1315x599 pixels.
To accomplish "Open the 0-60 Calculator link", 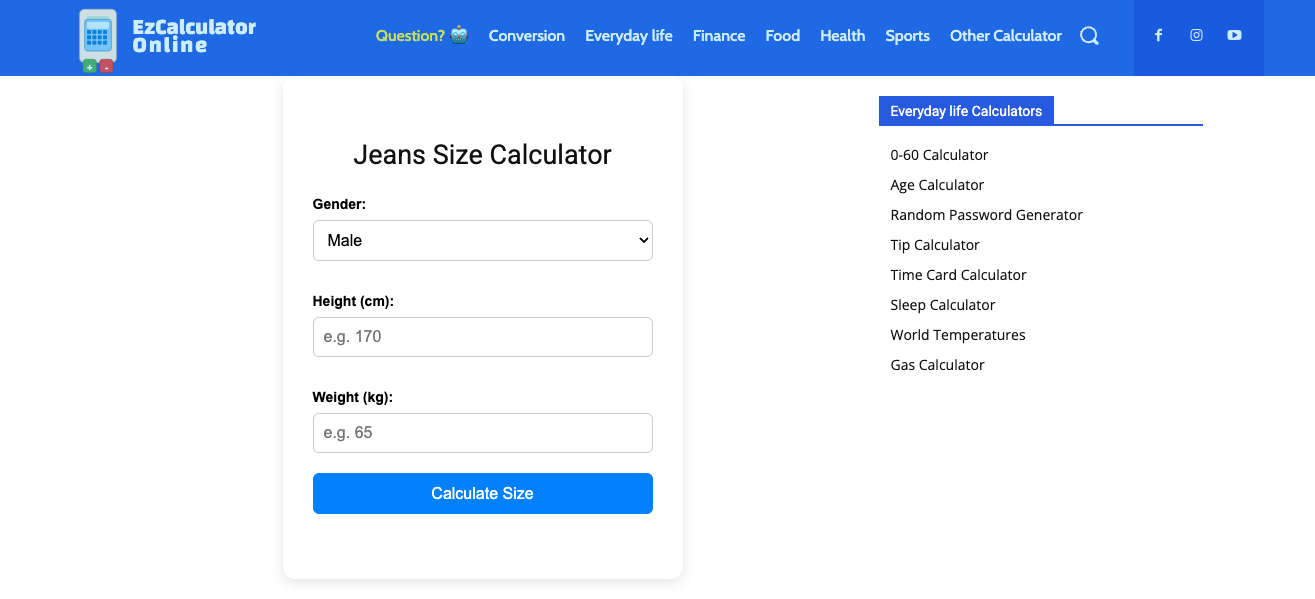I will click(939, 155).
